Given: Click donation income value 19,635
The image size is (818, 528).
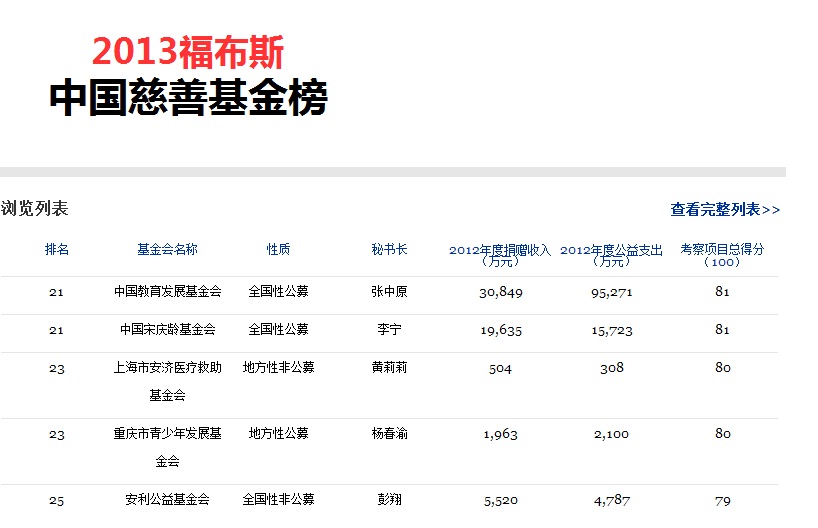Looking at the screenshot, I should click(501, 331).
